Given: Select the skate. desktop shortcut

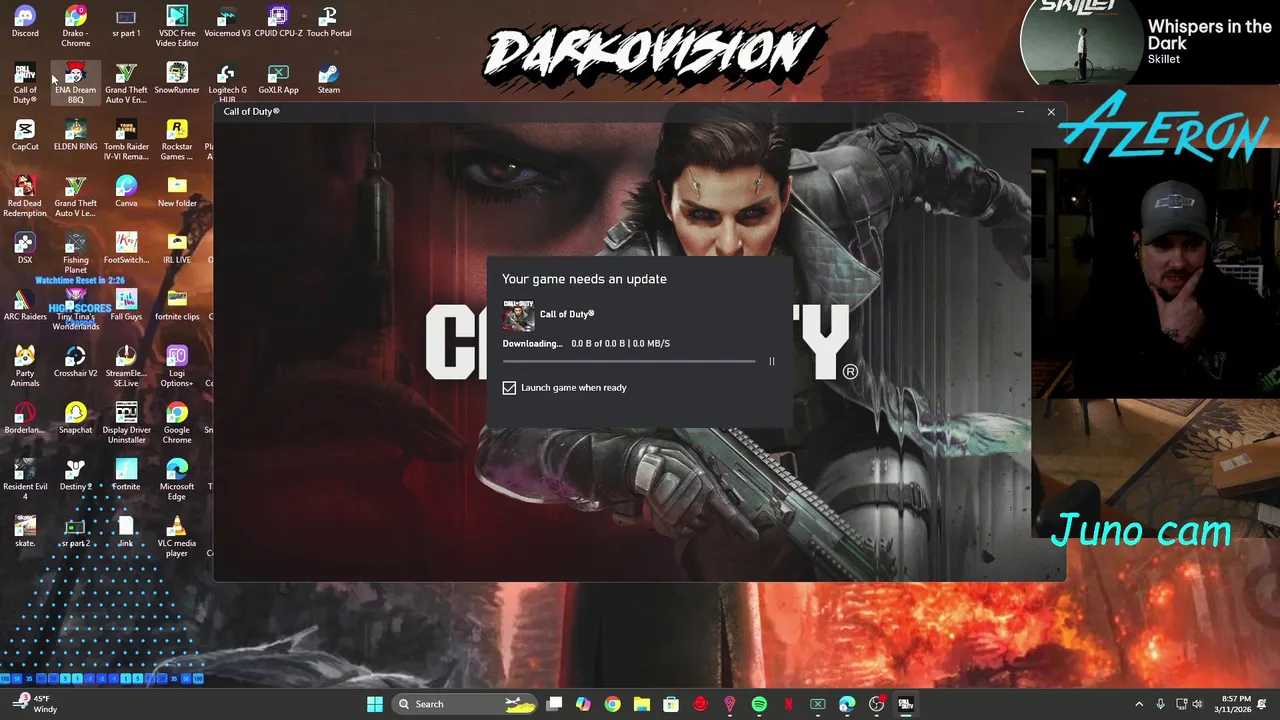Looking at the screenshot, I should tap(25, 532).
